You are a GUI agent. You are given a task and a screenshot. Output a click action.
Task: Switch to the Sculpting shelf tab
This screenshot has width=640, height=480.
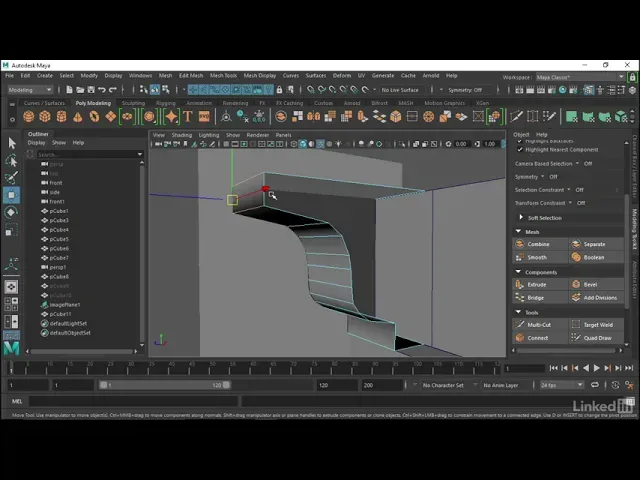click(x=133, y=102)
